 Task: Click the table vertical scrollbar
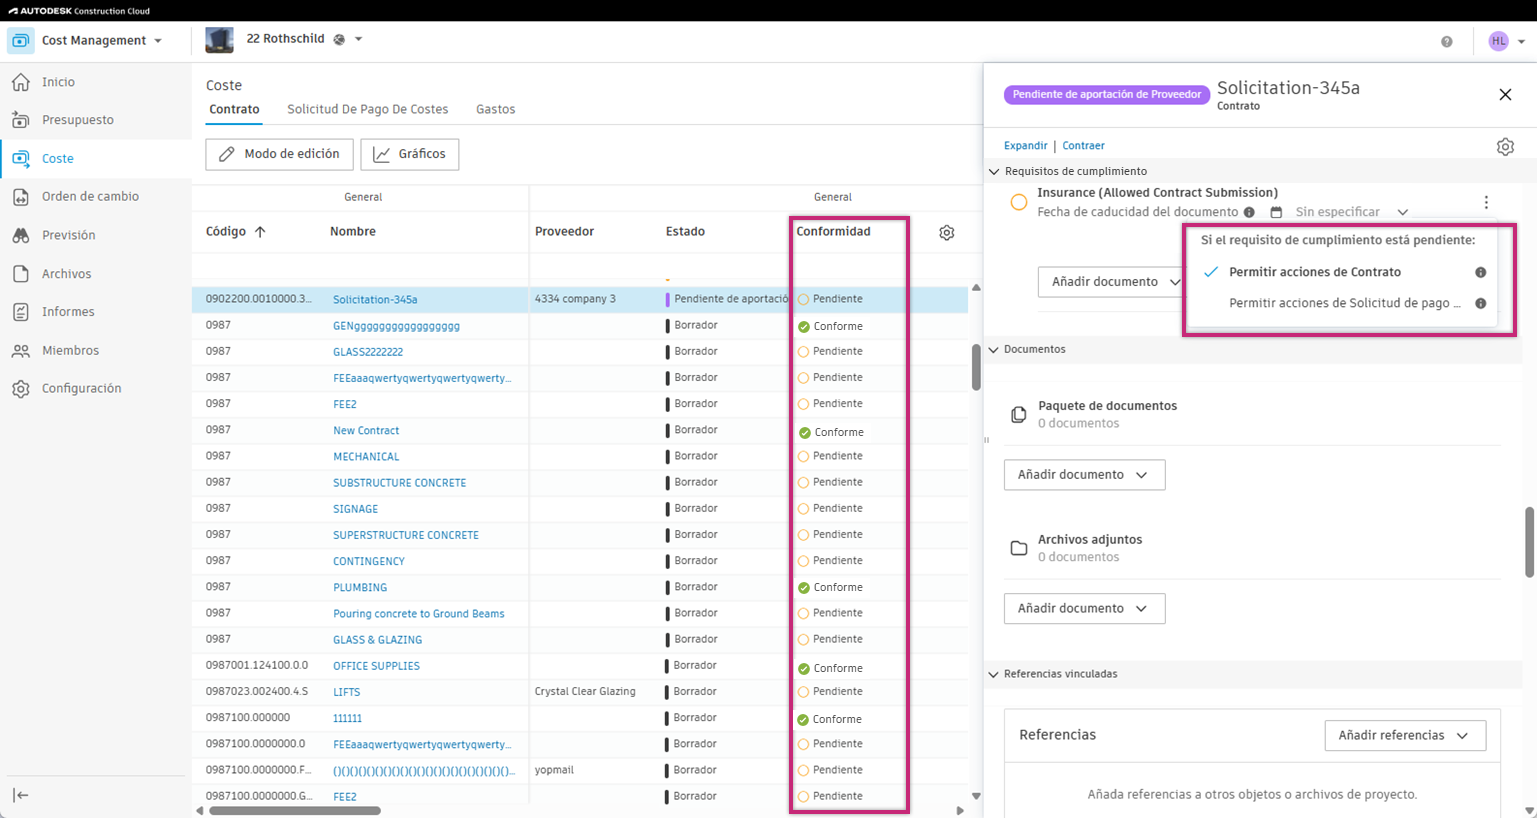tap(976, 367)
